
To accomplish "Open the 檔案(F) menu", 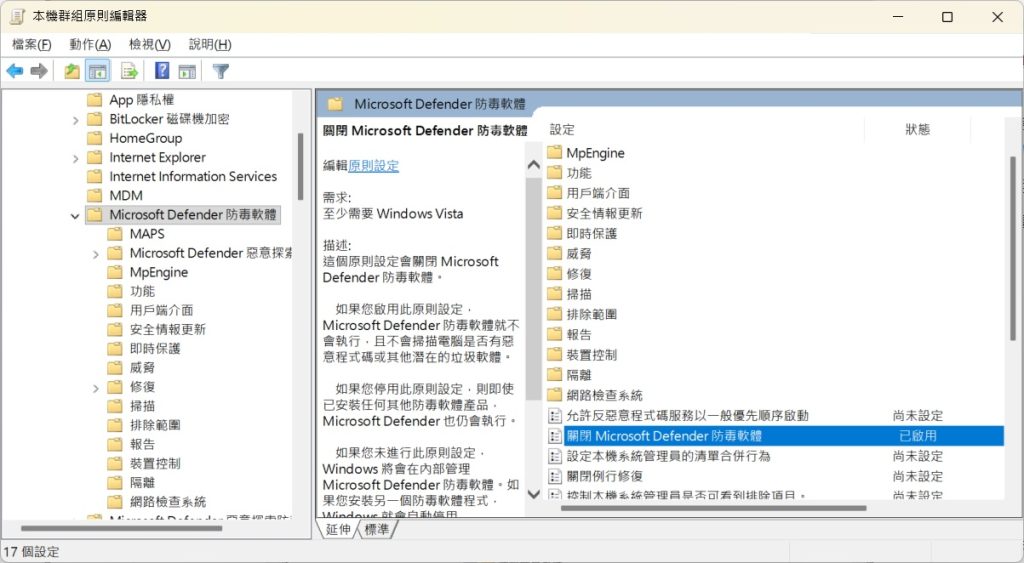I will point(31,45).
